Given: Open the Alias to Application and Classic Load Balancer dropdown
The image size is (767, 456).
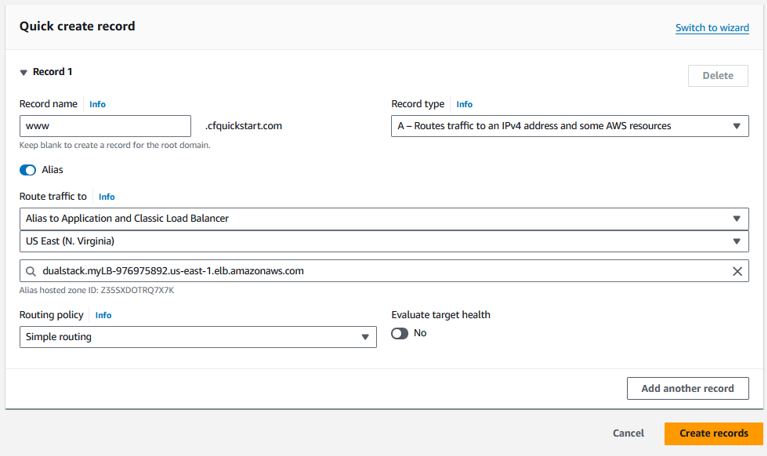Looking at the screenshot, I should tap(384, 219).
